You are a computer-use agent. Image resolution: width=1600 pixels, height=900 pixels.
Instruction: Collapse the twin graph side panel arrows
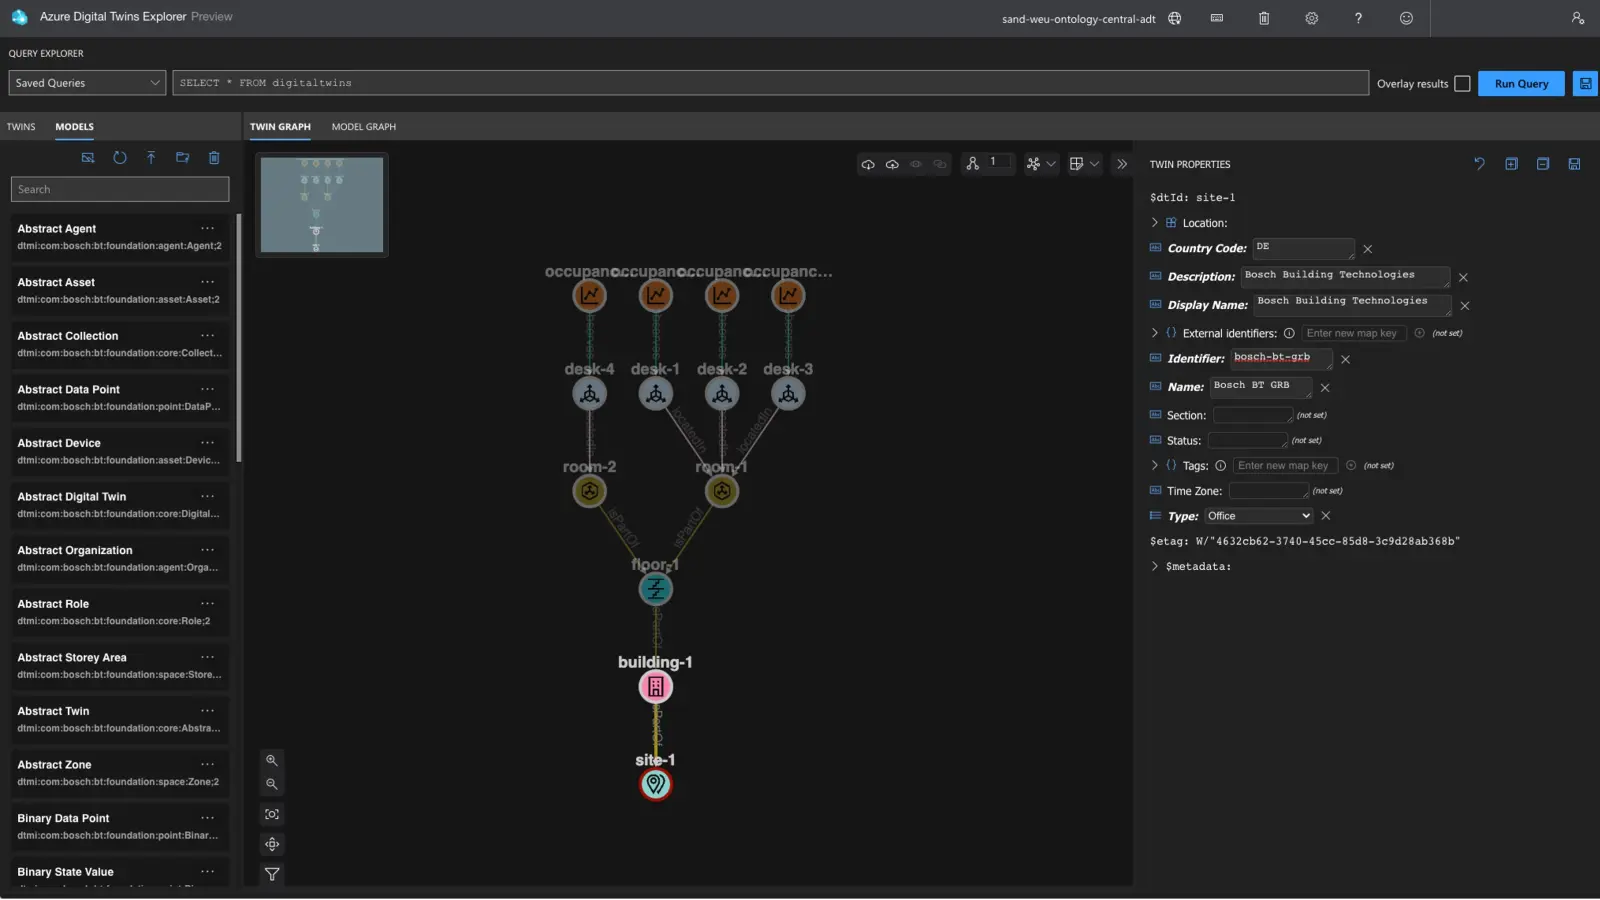point(1122,164)
